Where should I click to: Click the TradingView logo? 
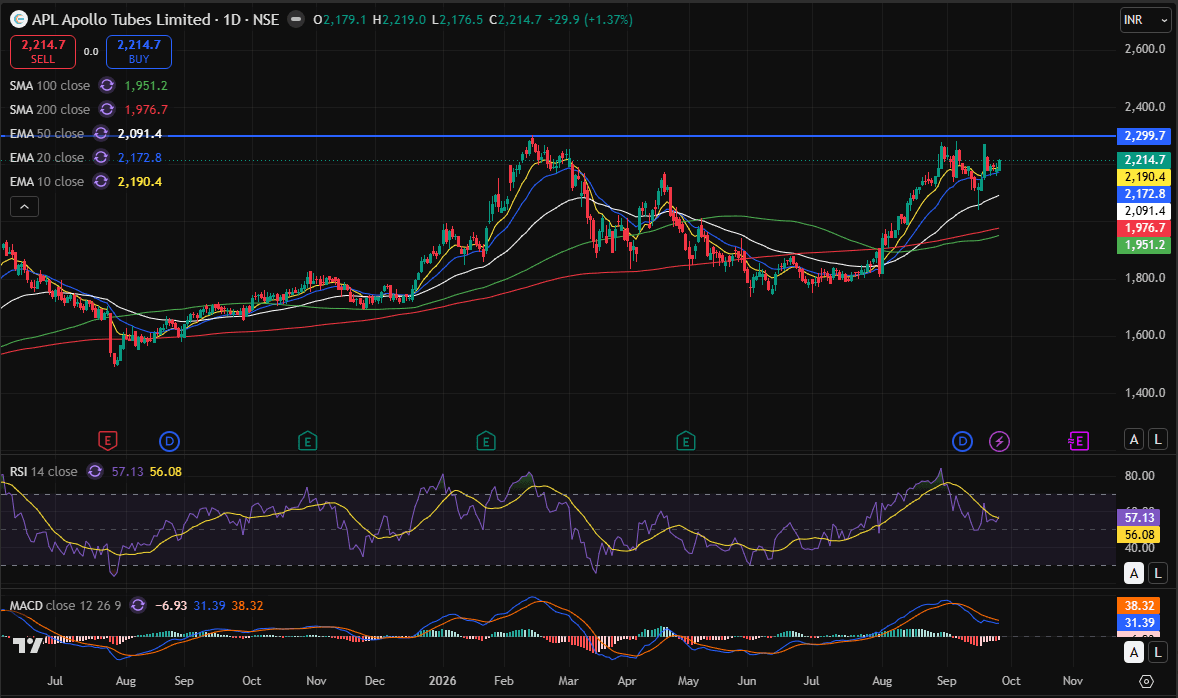(x=27, y=645)
